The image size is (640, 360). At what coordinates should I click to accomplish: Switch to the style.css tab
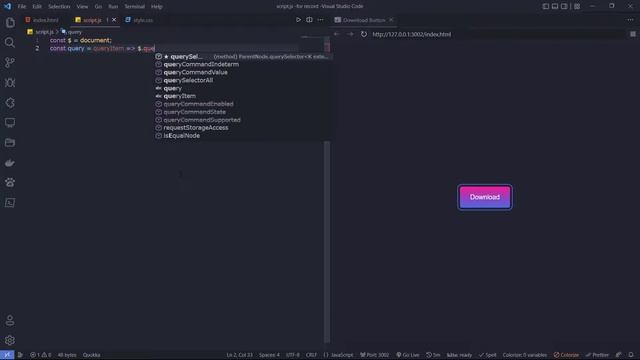[140, 20]
